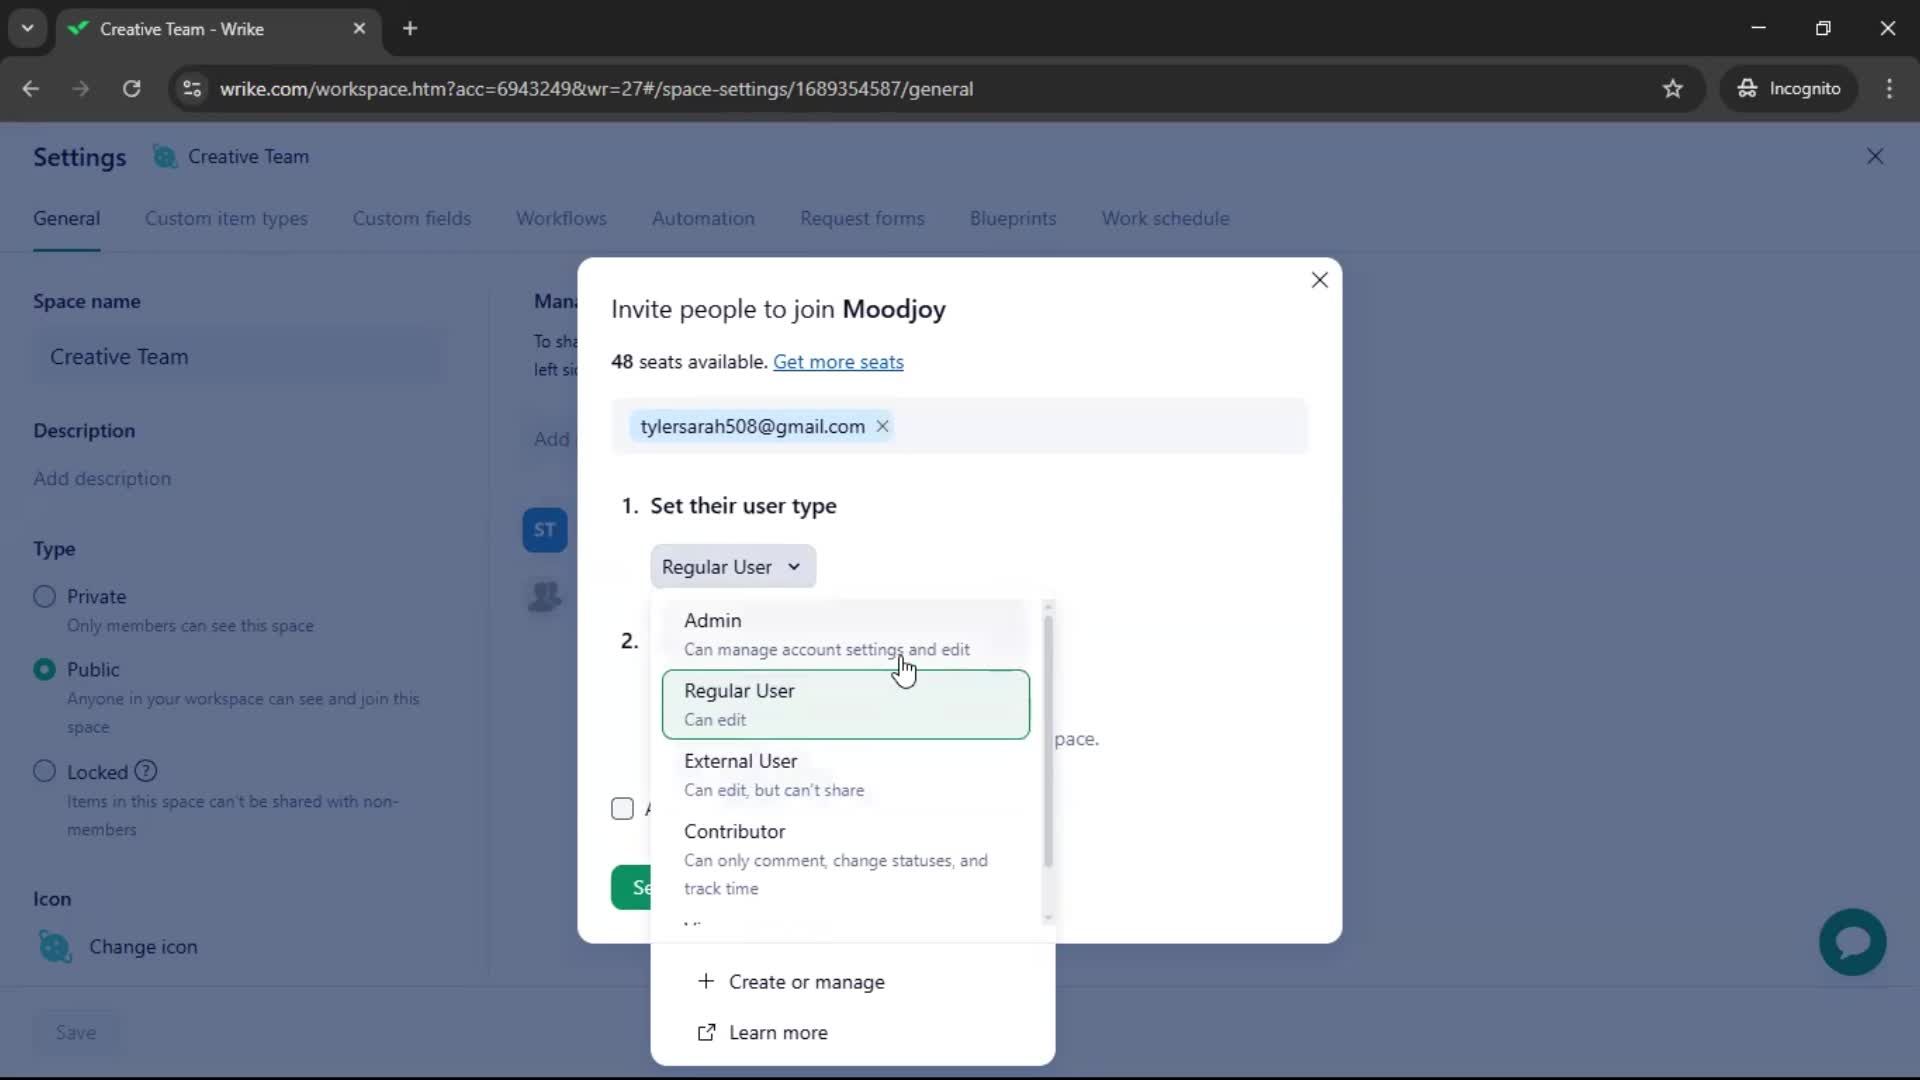Go back to previous page
Viewport: 1920px width, 1080px height.
pyautogui.click(x=31, y=89)
